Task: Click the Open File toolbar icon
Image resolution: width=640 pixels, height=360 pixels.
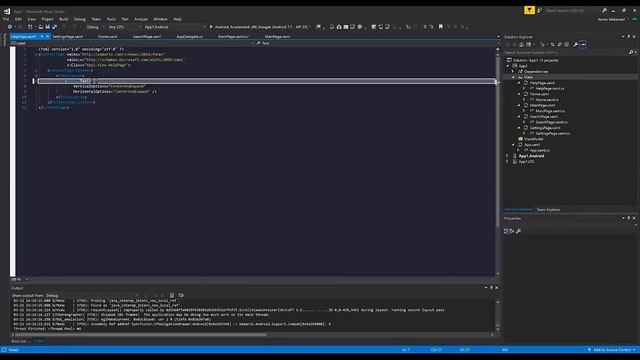Action: point(40,27)
